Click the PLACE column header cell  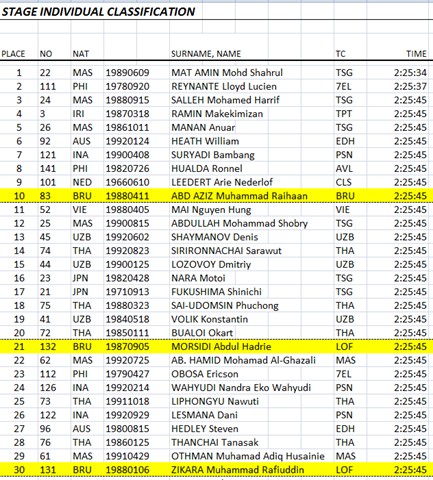point(13,54)
